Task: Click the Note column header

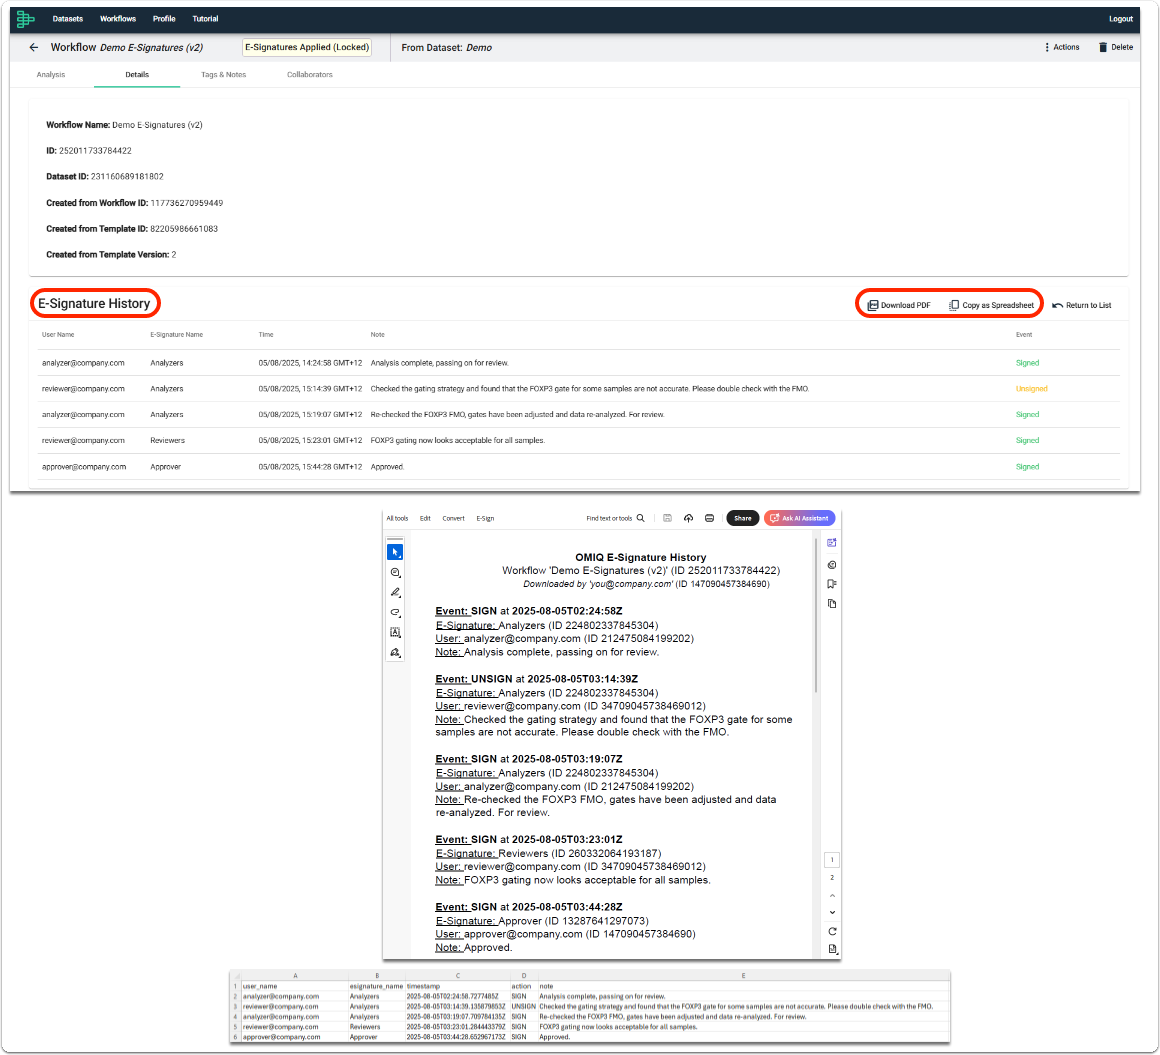Action: (377, 335)
